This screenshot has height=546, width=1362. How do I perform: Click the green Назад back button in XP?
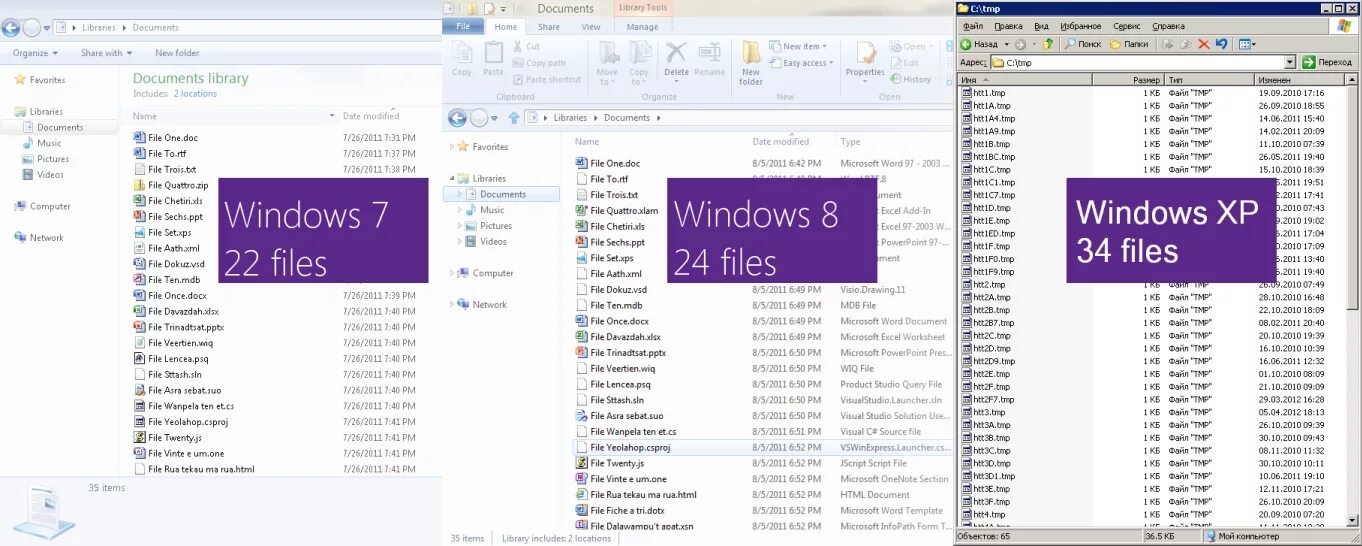click(x=979, y=44)
